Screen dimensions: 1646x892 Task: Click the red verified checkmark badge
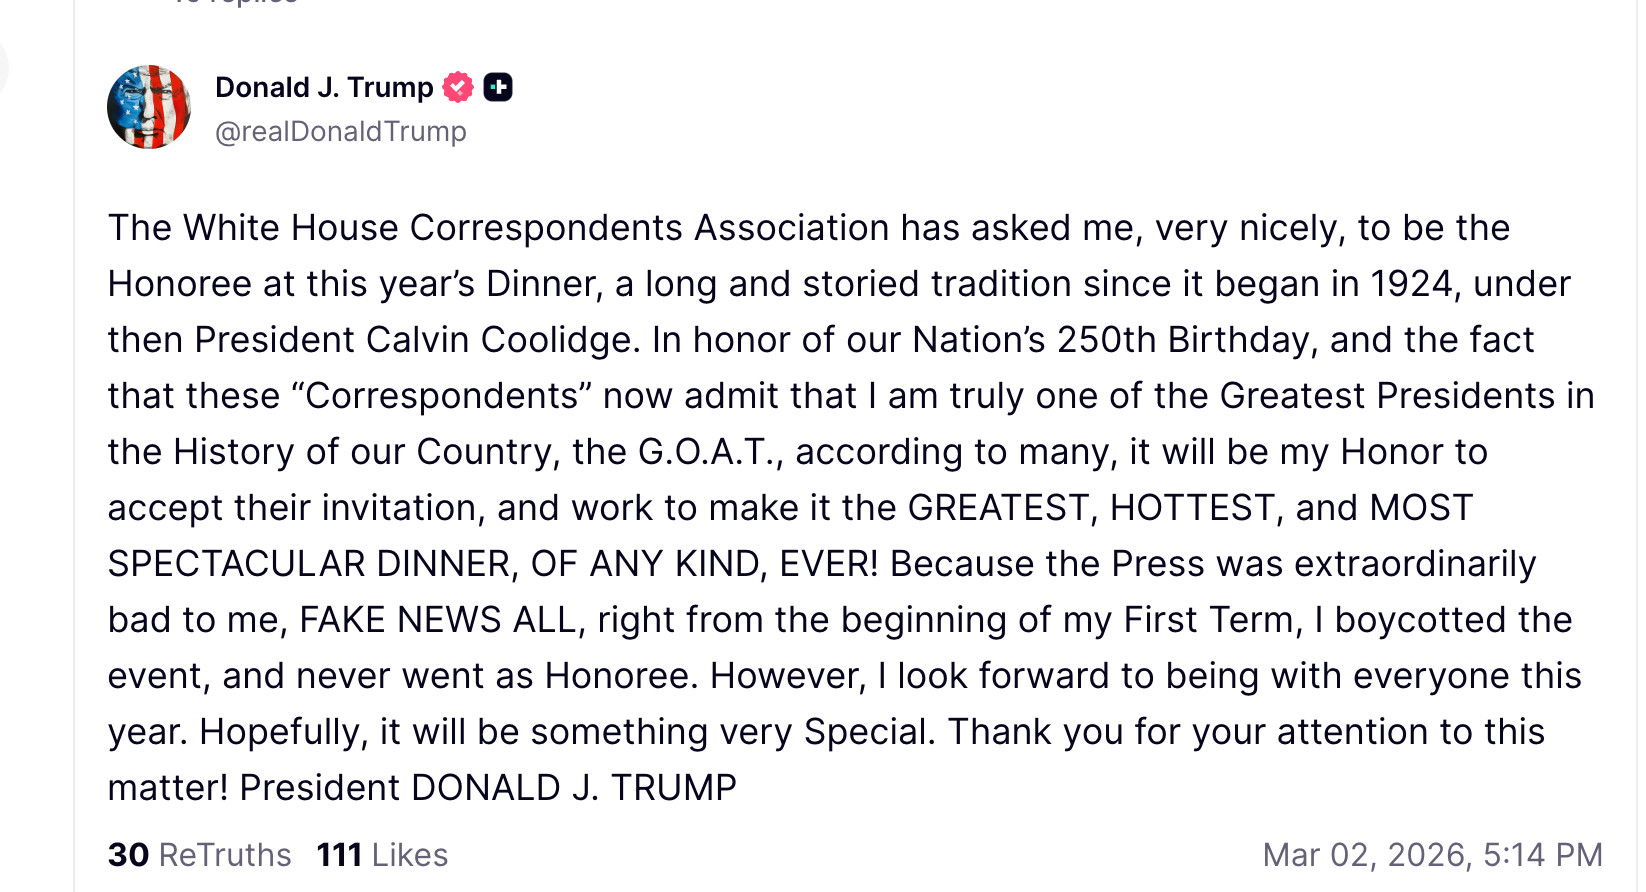click(458, 88)
